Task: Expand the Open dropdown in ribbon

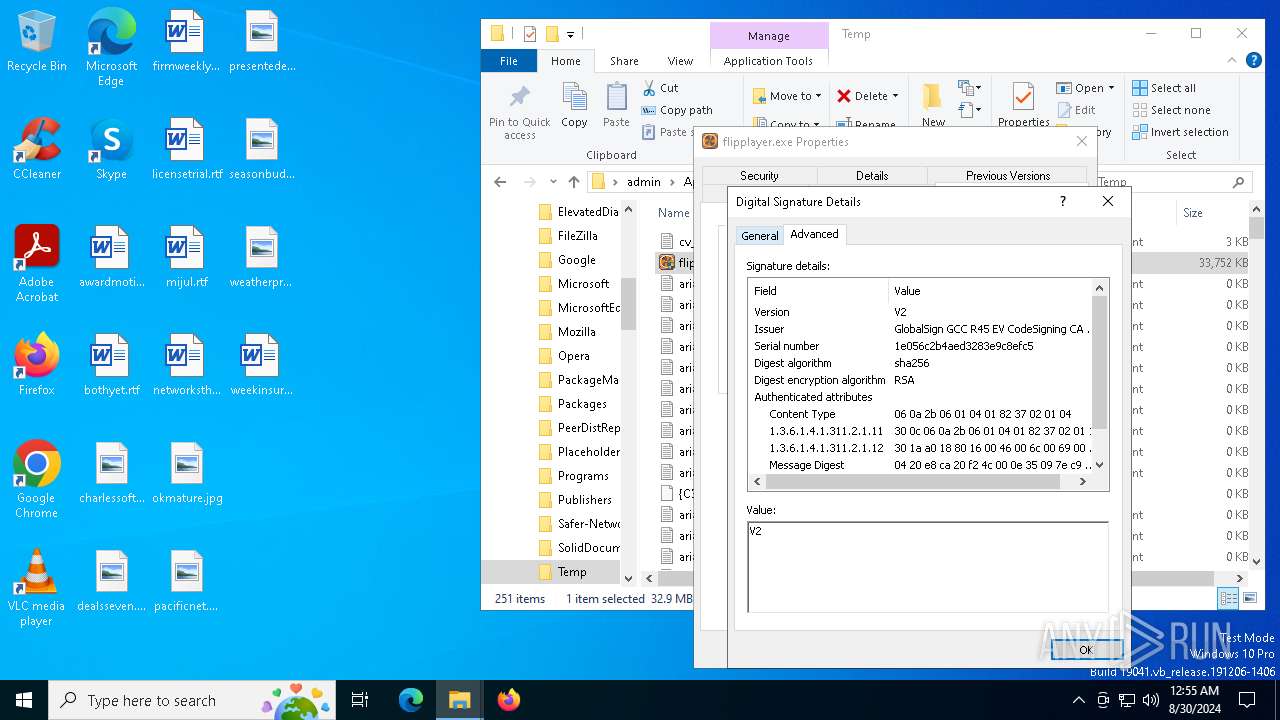Action: pos(1111,88)
